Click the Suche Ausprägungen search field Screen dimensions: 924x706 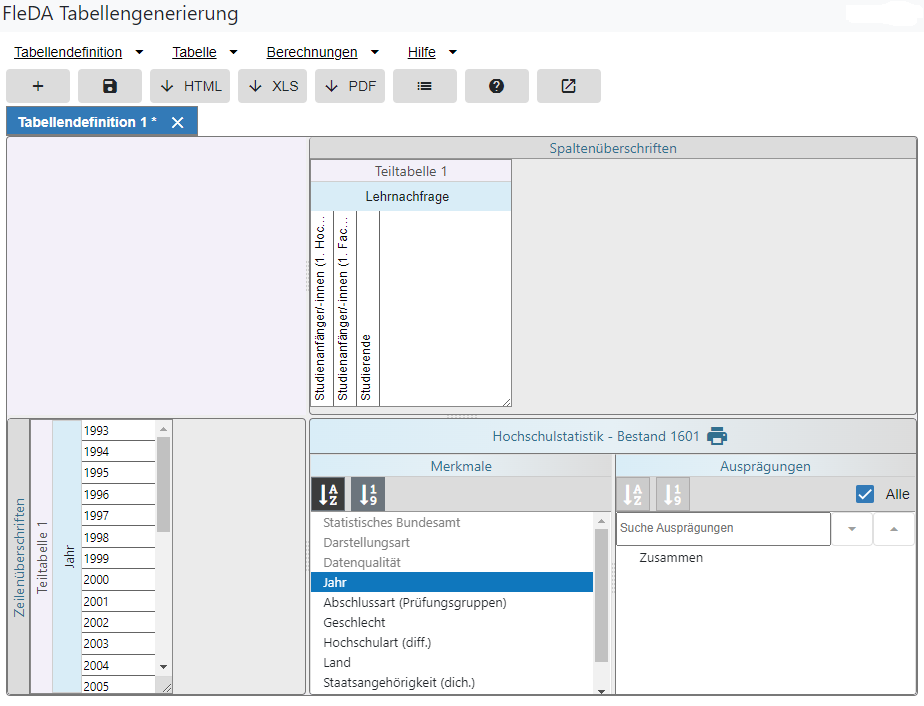[722, 528]
